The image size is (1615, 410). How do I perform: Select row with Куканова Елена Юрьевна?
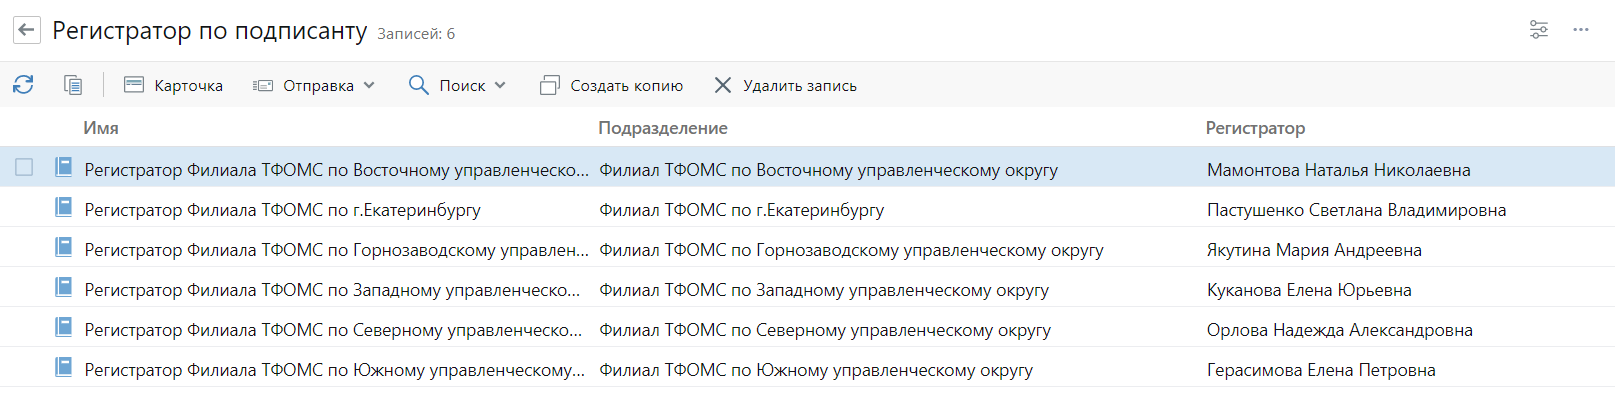coord(807,287)
